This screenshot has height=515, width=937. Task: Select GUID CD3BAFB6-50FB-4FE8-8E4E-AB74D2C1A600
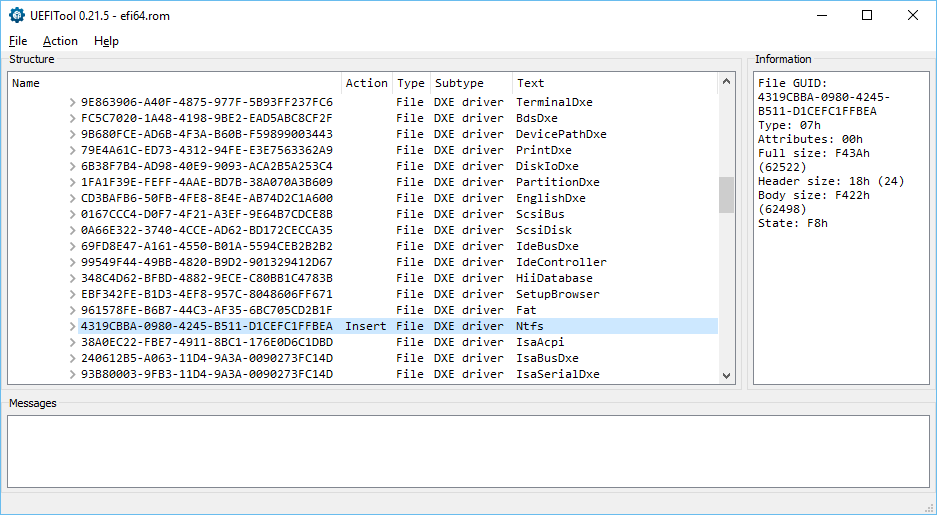coord(207,198)
